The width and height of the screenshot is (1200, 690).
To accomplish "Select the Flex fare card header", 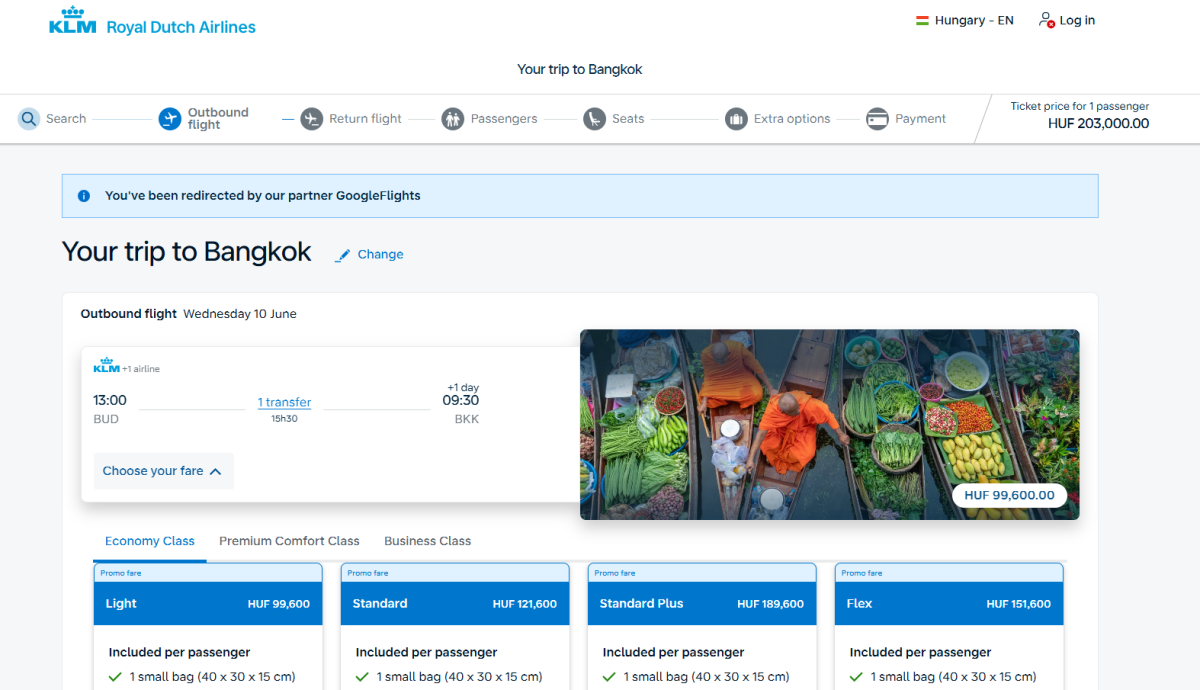I will [949, 604].
